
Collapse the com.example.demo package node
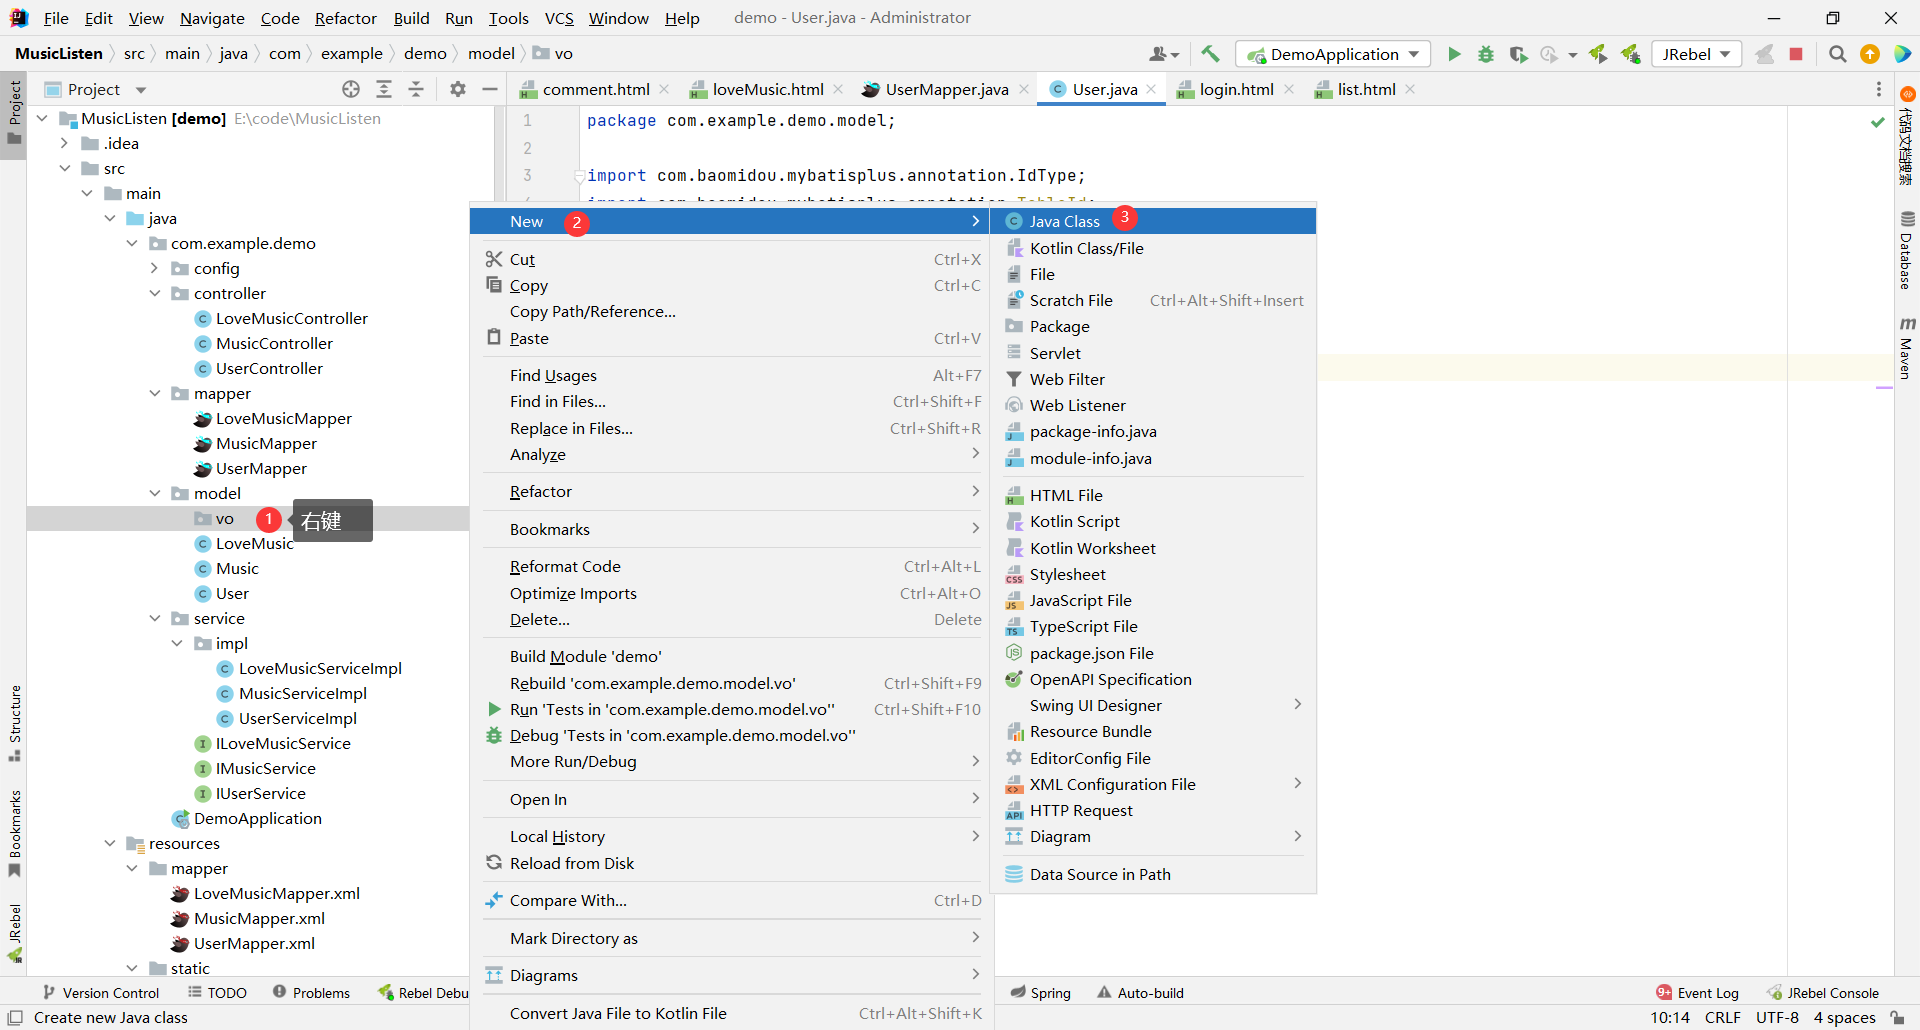click(132, 243)
